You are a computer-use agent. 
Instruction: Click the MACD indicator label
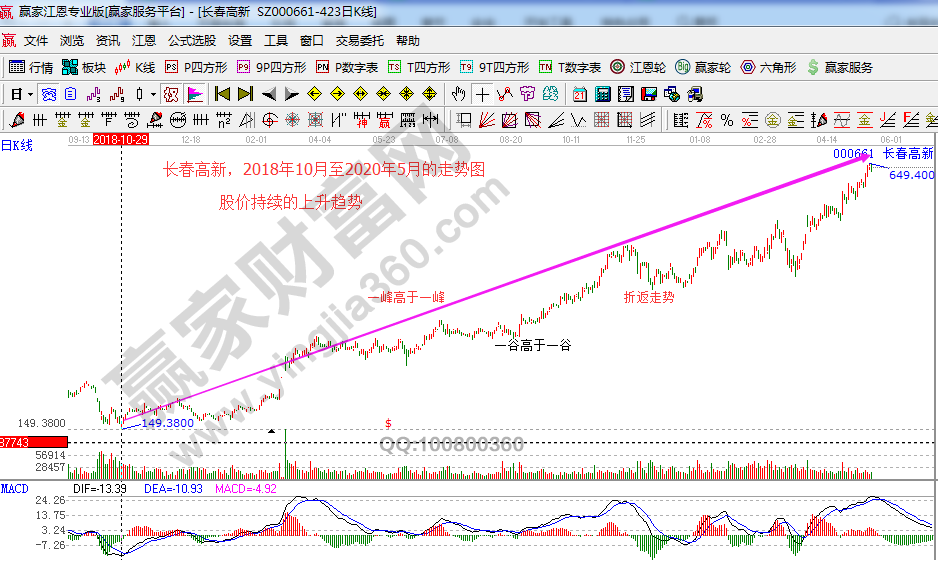[x=14, y=489]
